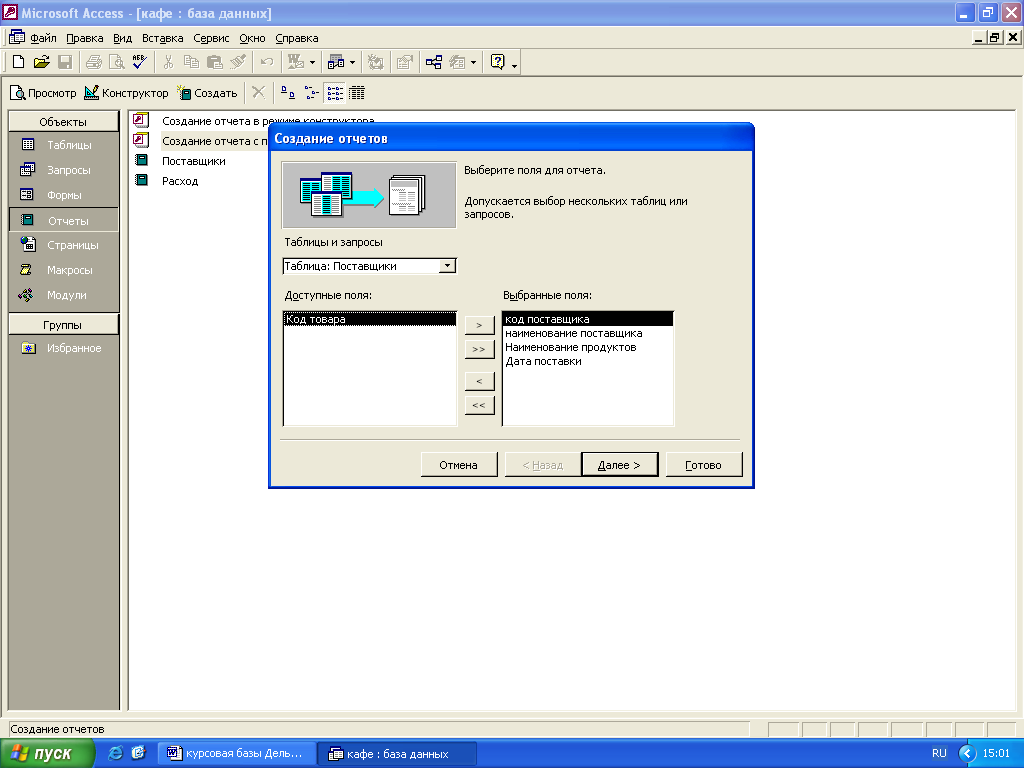Add selected field with > button

click(479, 325)
